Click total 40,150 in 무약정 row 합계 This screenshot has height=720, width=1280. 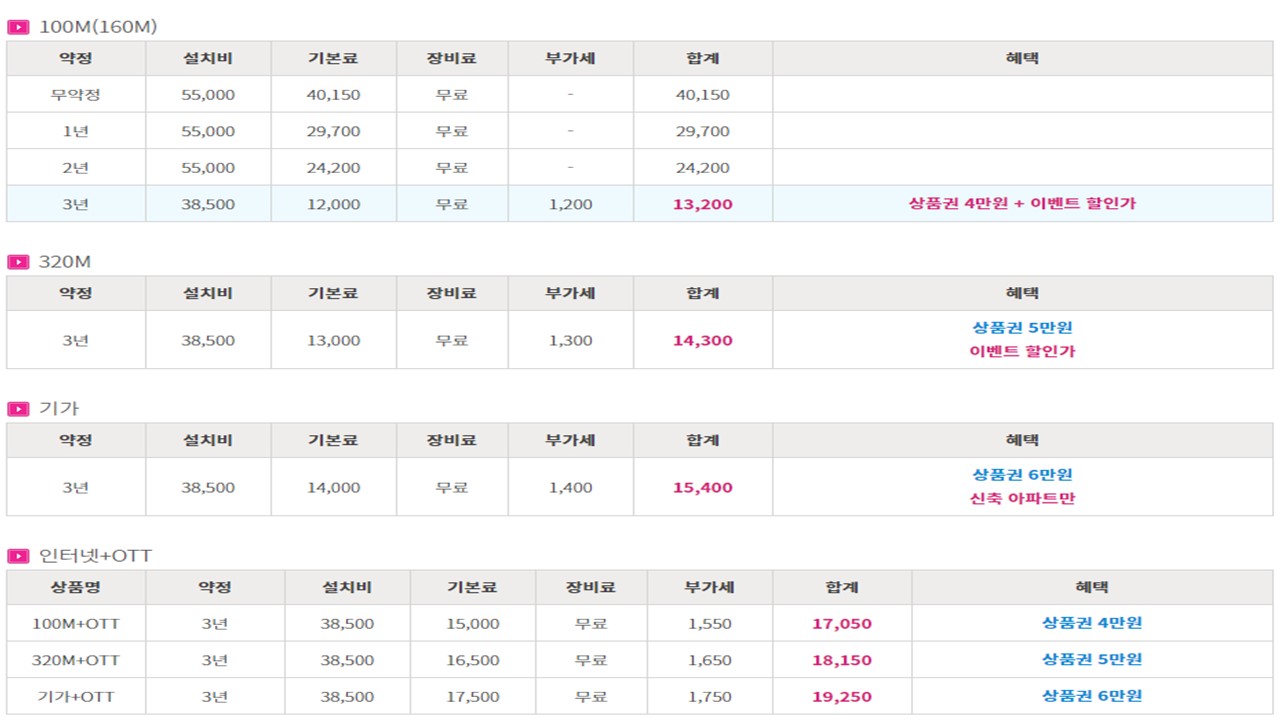[x=703, y=95]
